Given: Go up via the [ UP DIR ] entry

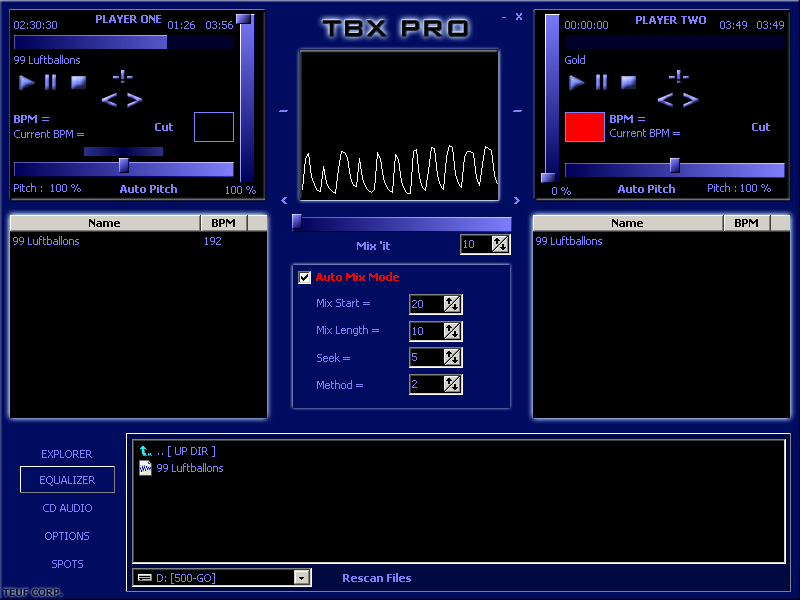Looking at the screenshot, I should point(178,451).
